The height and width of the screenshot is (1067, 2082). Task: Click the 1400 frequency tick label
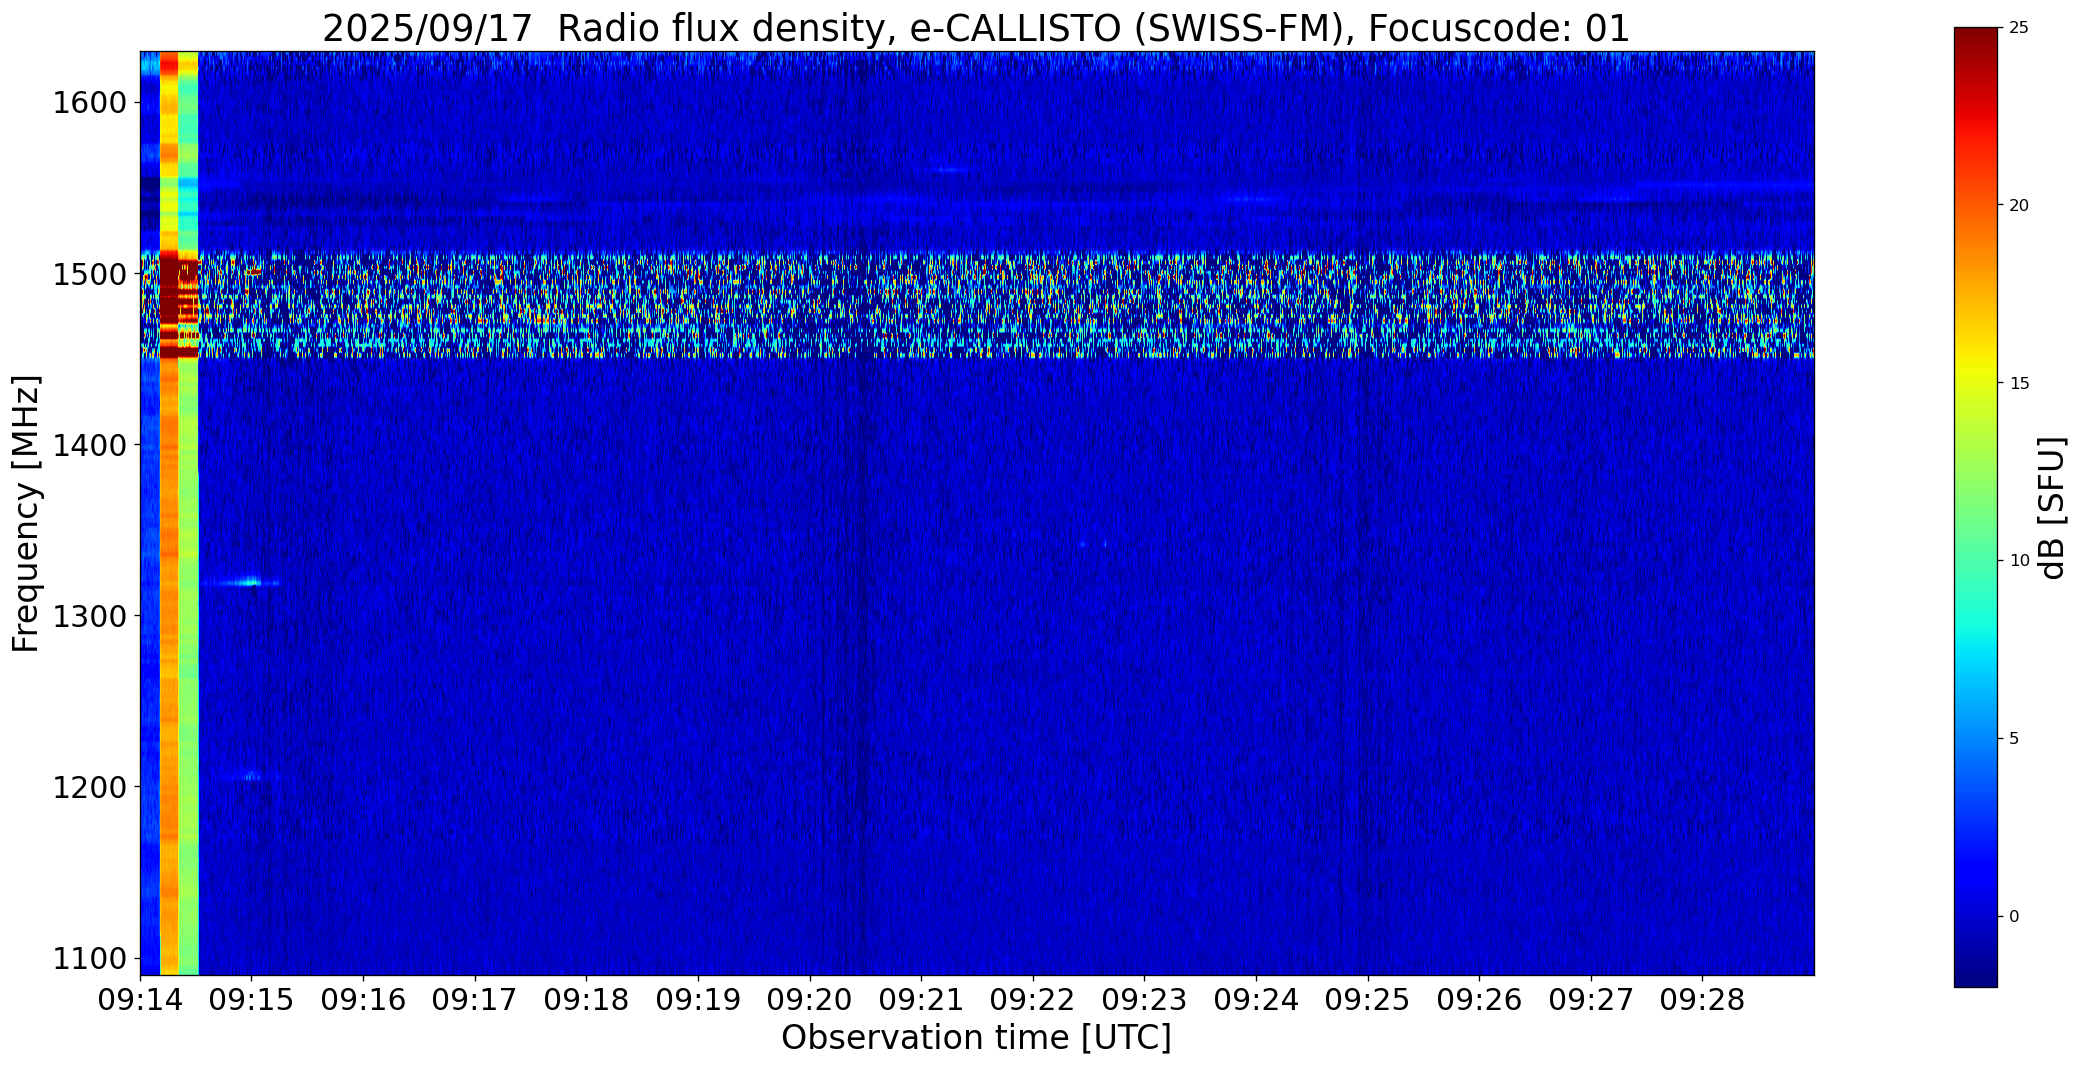[x=89, y=445]
